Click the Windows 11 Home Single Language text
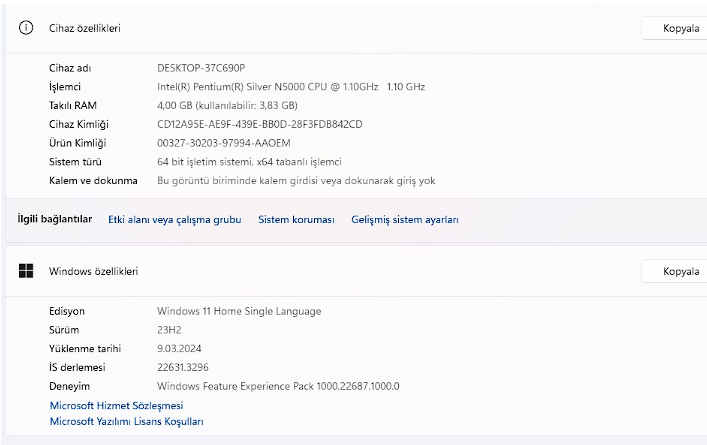 (x=239, y=311)
